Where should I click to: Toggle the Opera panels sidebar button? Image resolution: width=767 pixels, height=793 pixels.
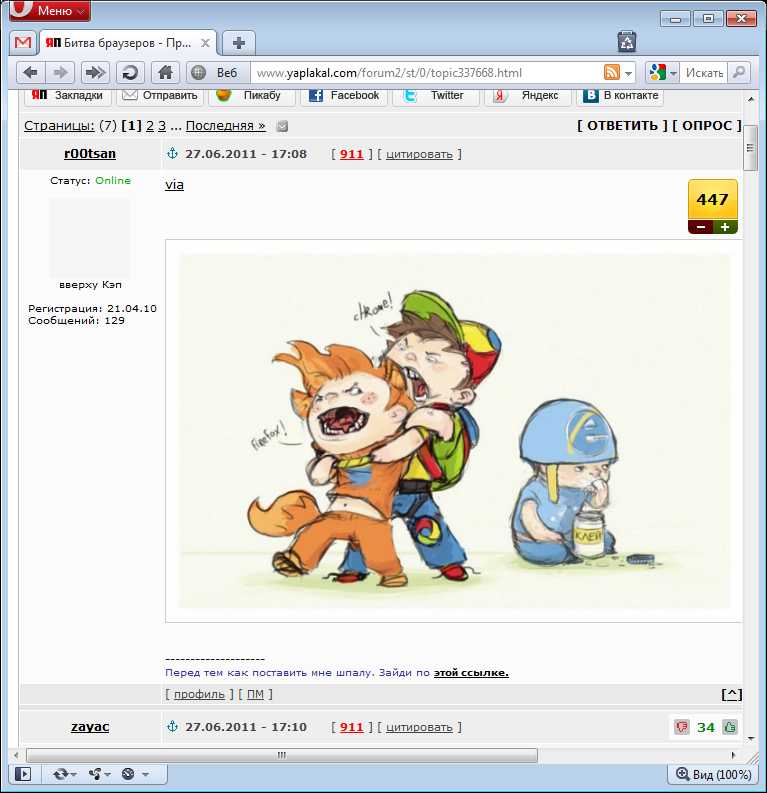[x=23, y=774]
